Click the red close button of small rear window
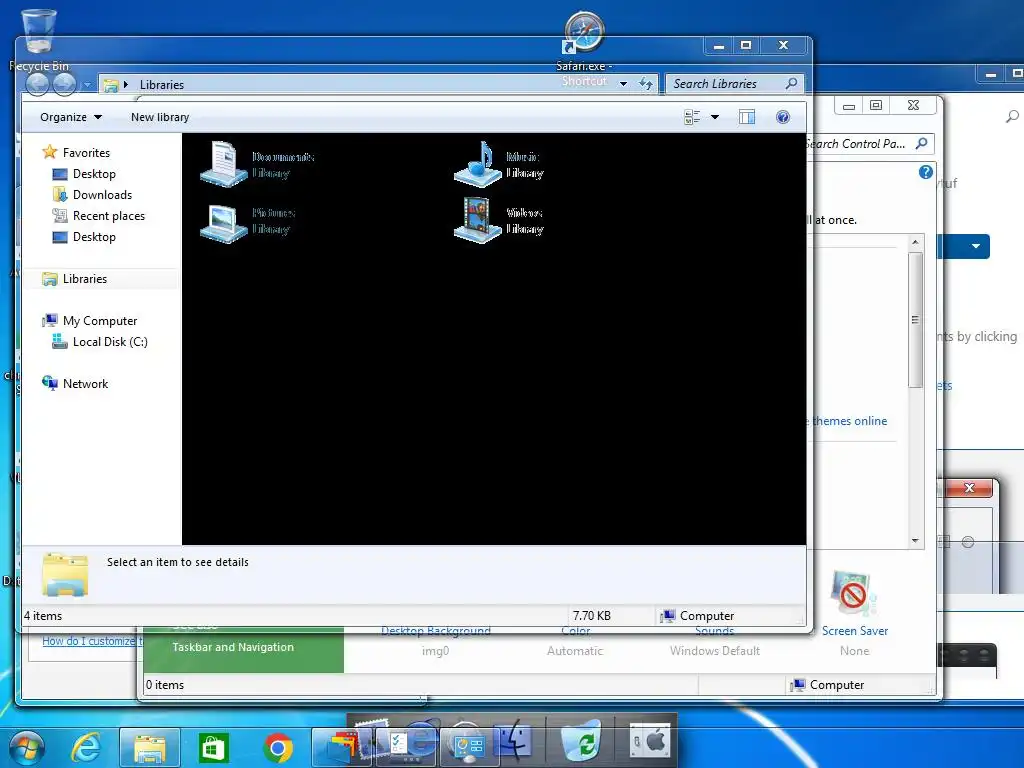 click(968, 488)
